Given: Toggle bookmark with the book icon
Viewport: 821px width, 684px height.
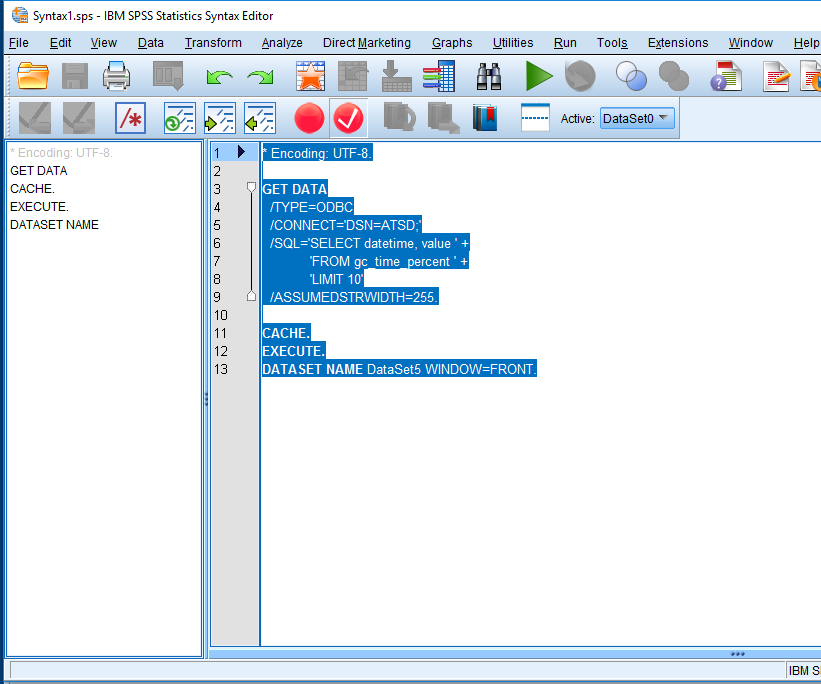Looking at the screenshot, I should tap(485, 118).
